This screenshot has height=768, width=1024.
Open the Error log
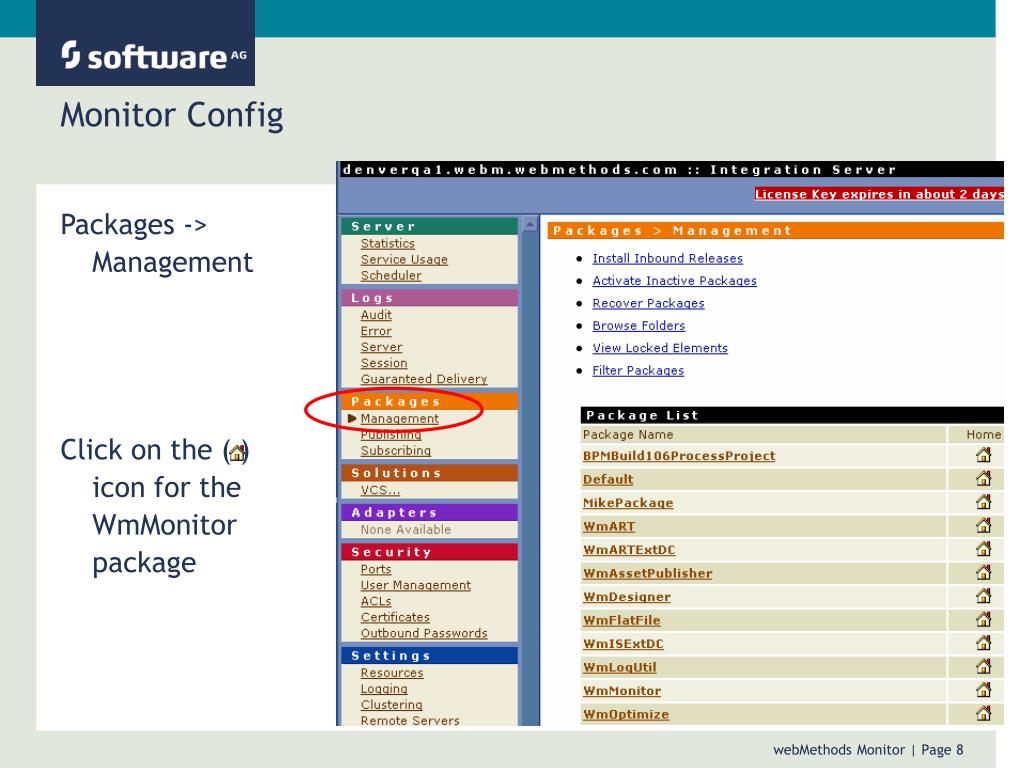[376, 331]
